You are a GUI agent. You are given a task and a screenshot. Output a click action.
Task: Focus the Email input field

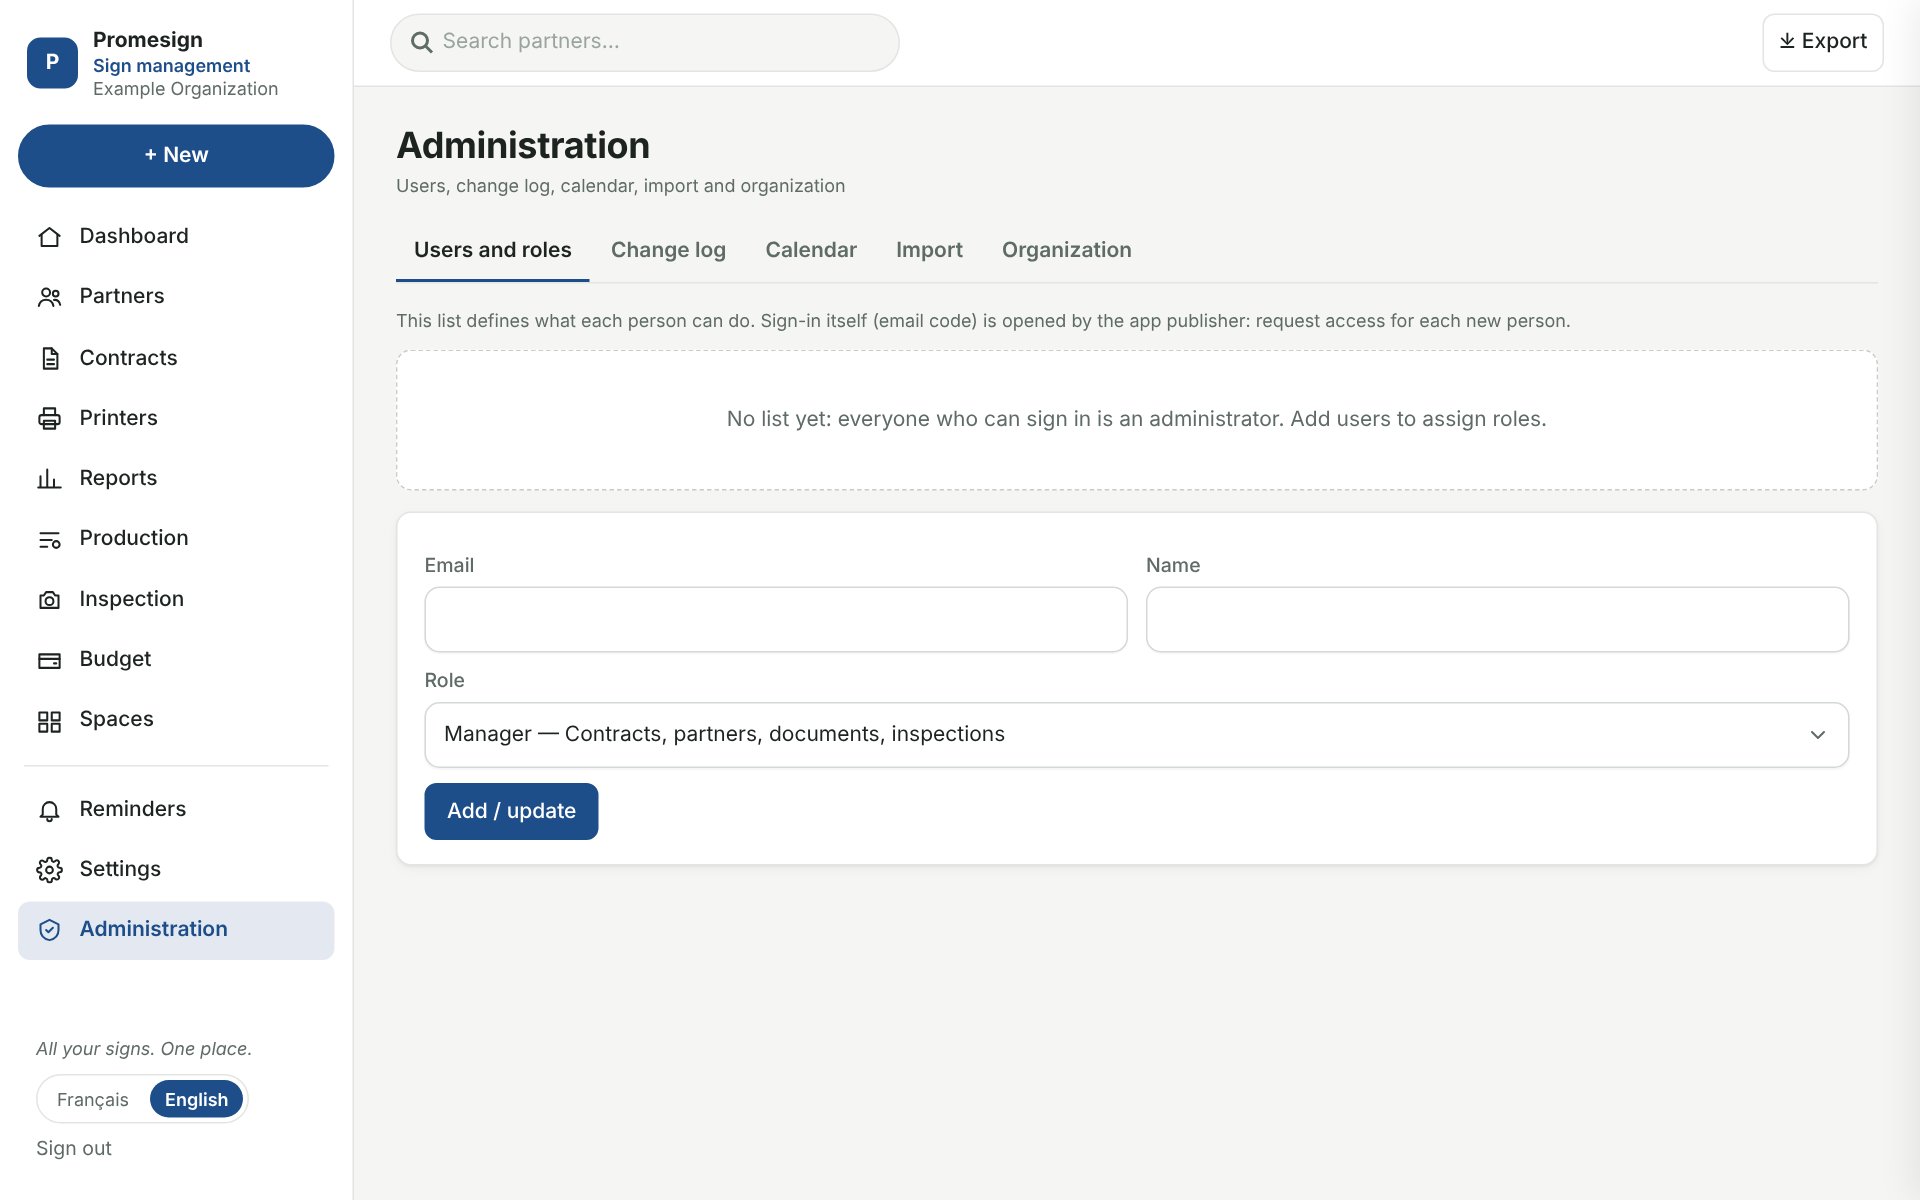tap(776, 620)
